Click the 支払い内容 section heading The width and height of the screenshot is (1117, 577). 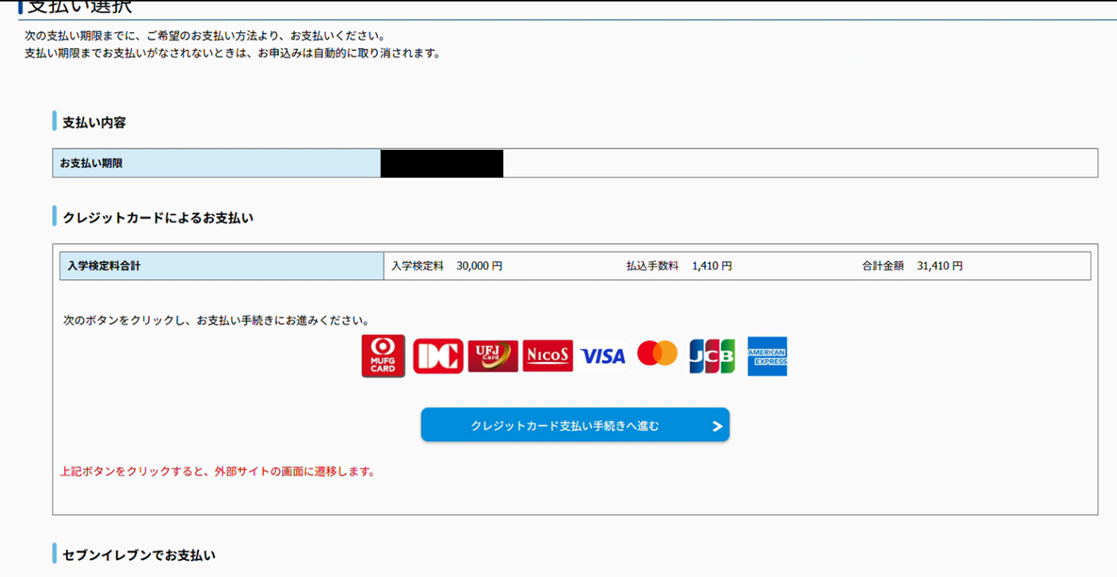[94, 122]
